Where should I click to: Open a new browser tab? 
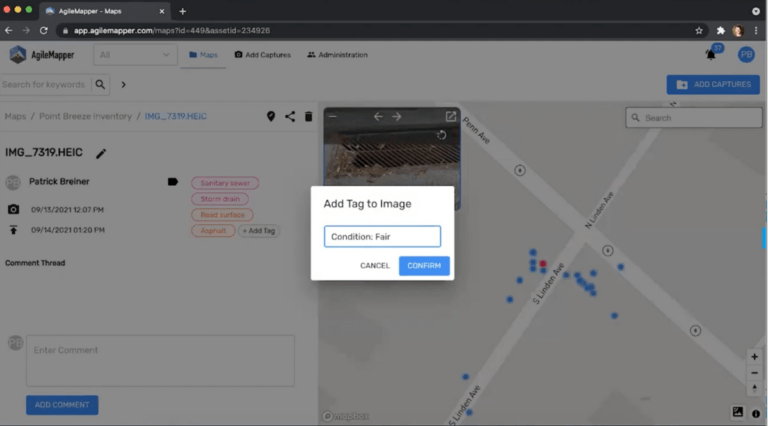pyautogui.click(x=182, y=11)
